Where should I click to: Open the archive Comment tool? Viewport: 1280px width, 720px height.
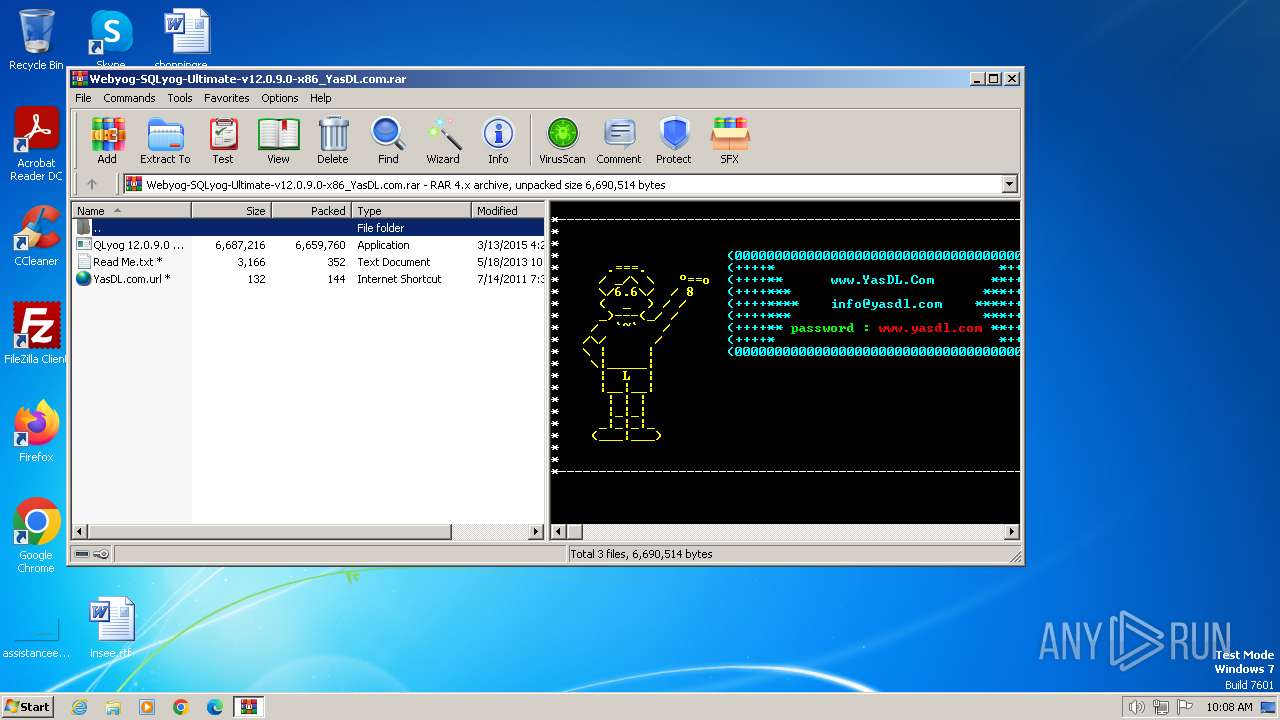pyautogui.click(x=619, y=141)
